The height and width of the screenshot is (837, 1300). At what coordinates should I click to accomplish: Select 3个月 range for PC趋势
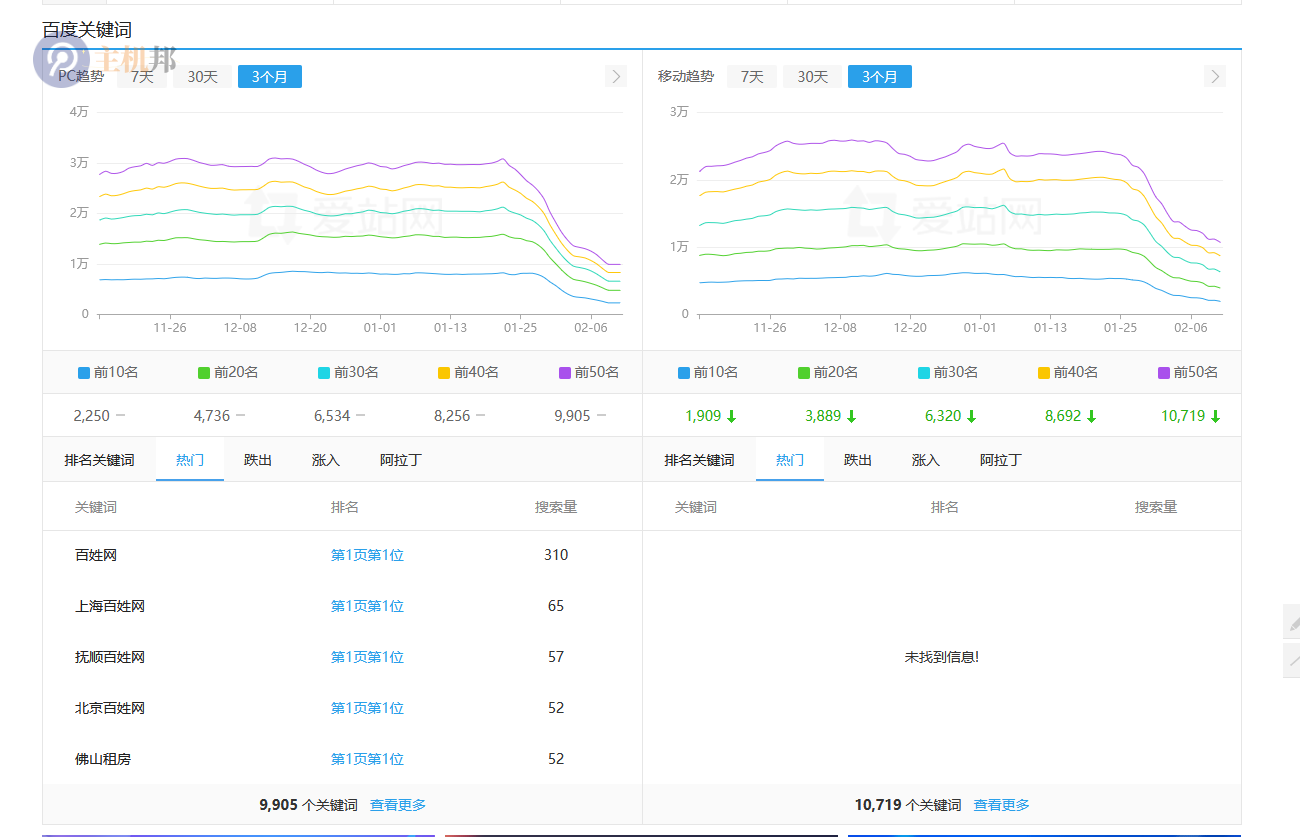tap(270, 76)
